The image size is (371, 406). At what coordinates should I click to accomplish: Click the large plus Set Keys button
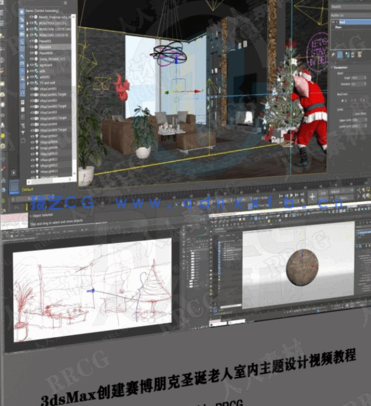312,196
